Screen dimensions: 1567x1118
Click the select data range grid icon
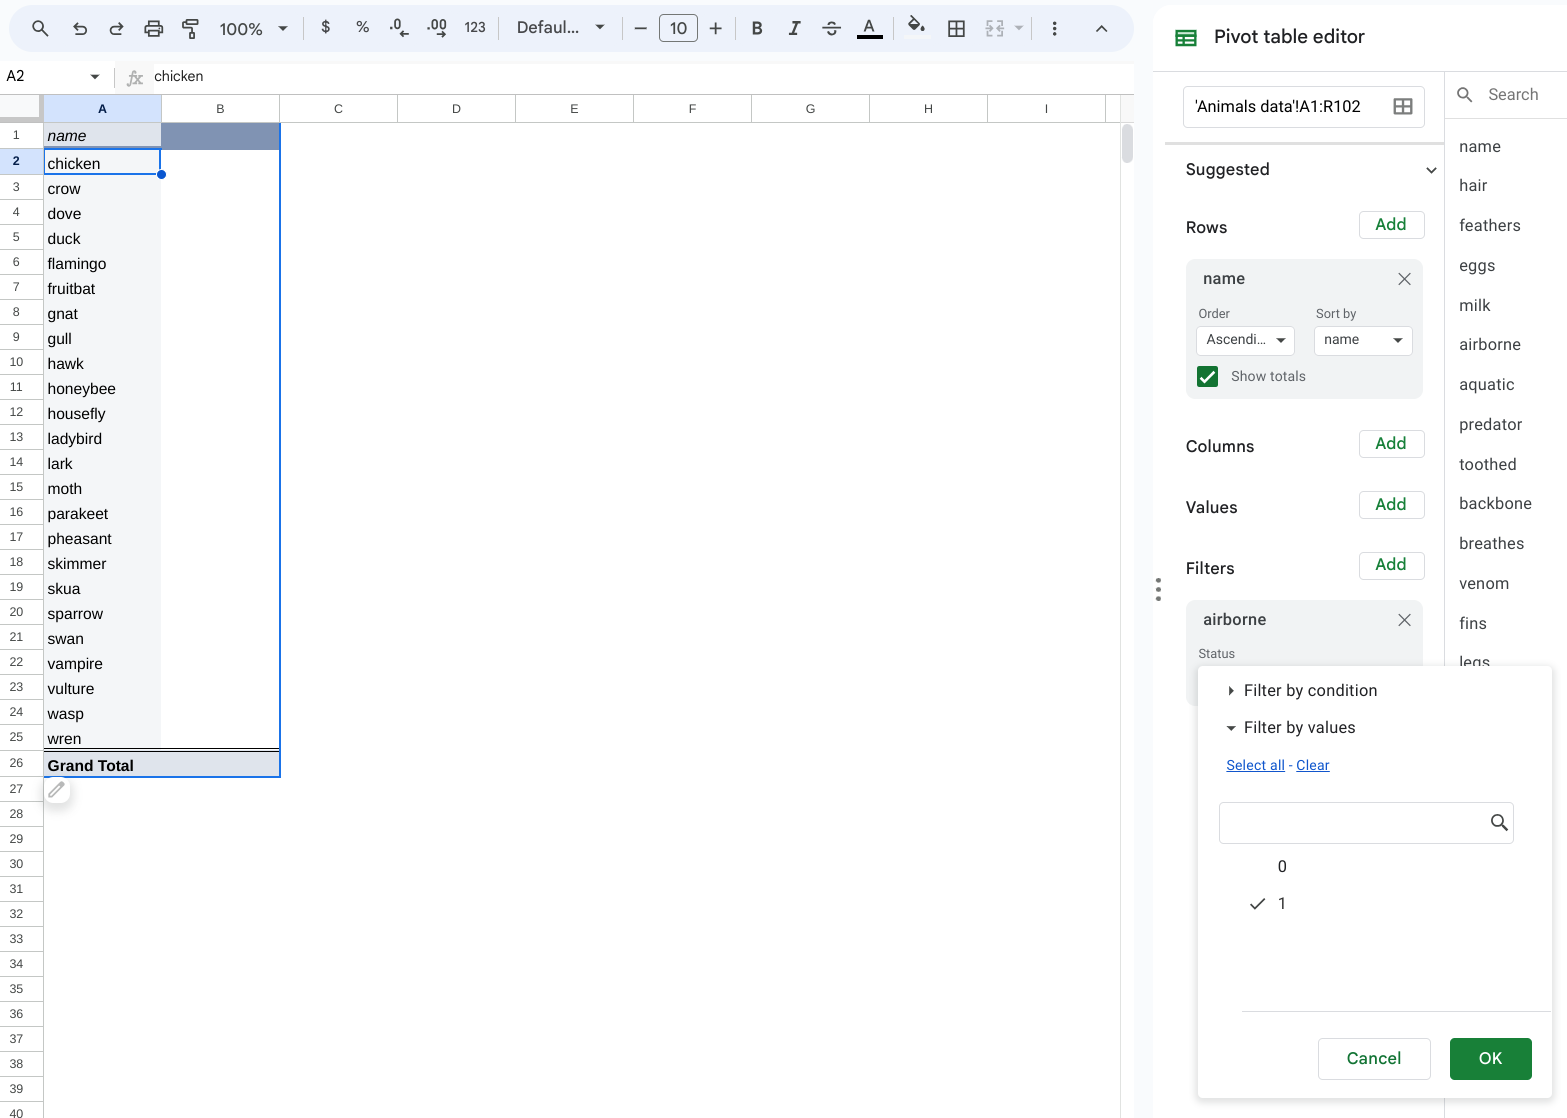pos(1402,107)
